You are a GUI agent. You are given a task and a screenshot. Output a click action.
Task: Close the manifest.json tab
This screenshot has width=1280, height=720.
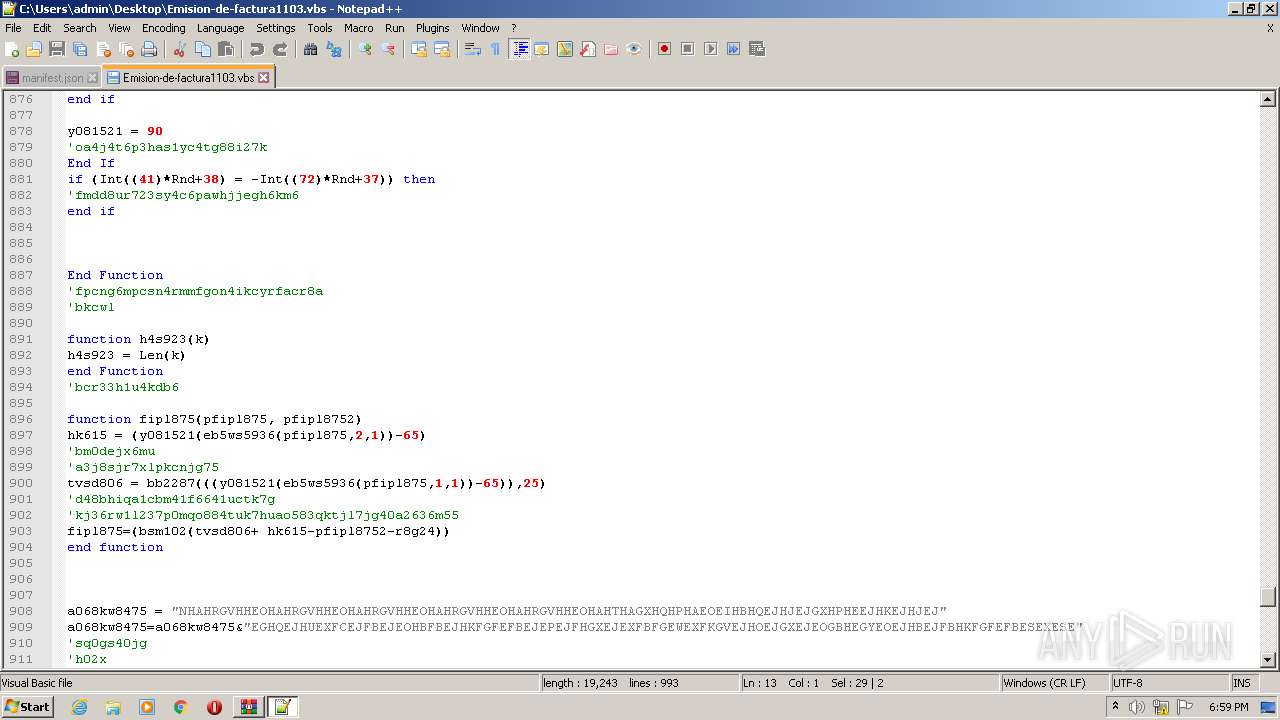93,77
